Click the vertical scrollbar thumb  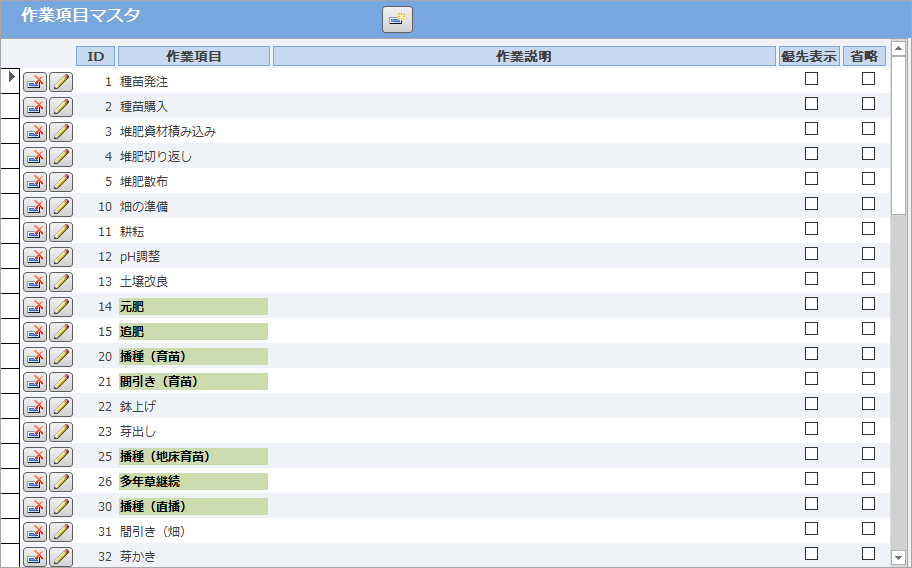pos(898,135)
